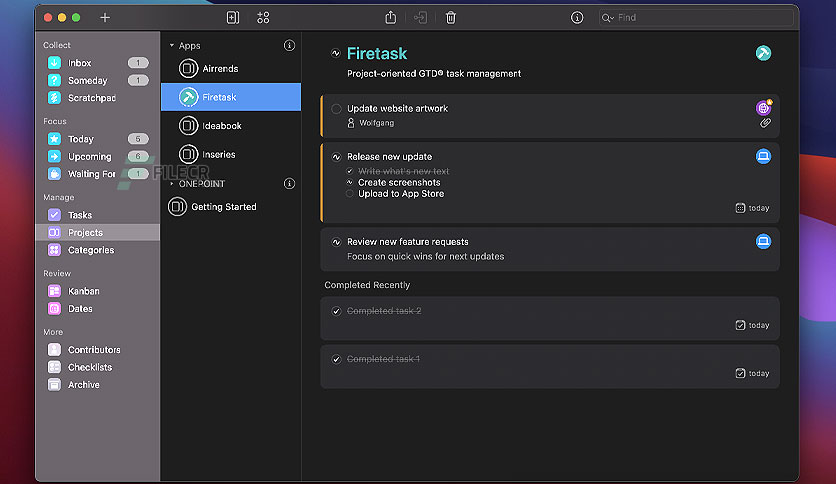Click the trash delete icon
Screen dimensions: 836x484
pos(451,18)
